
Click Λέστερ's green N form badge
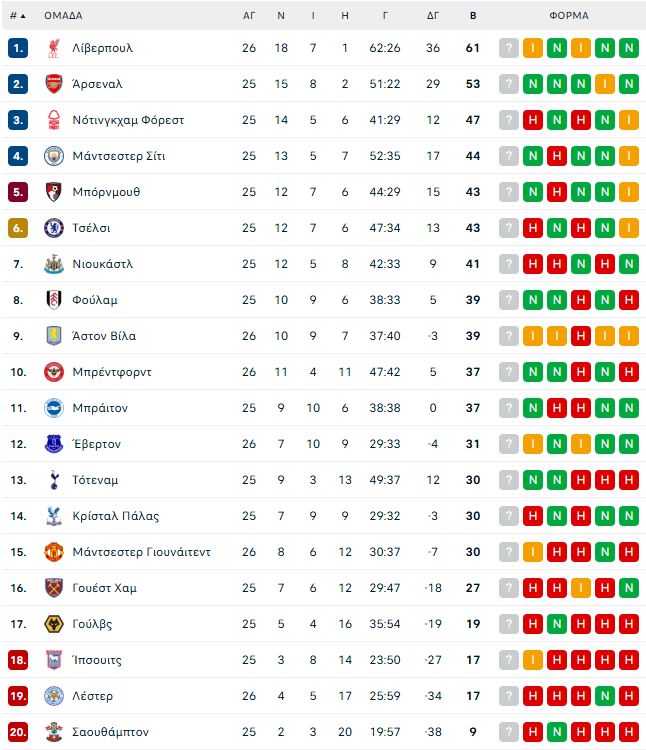click(604, 696)
